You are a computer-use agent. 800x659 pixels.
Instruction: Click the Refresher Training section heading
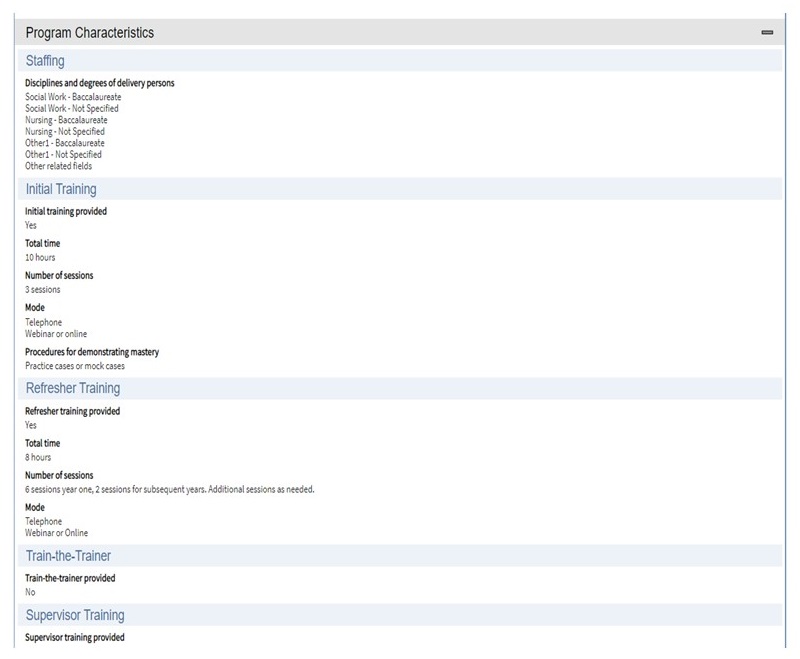72,388
